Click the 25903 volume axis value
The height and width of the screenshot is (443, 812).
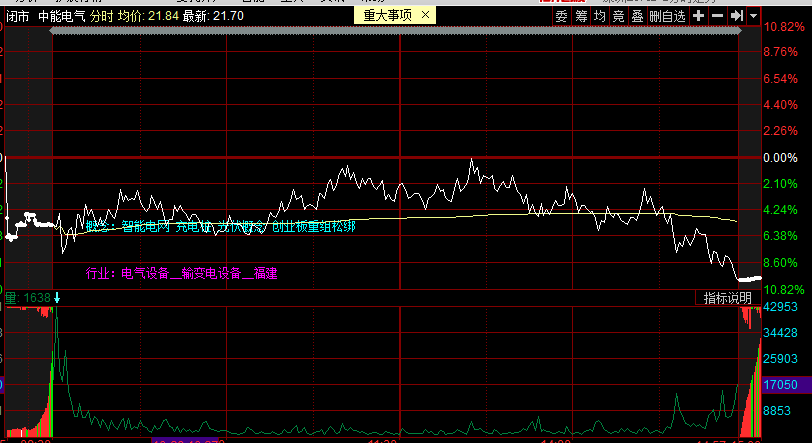tap(780, 359)
